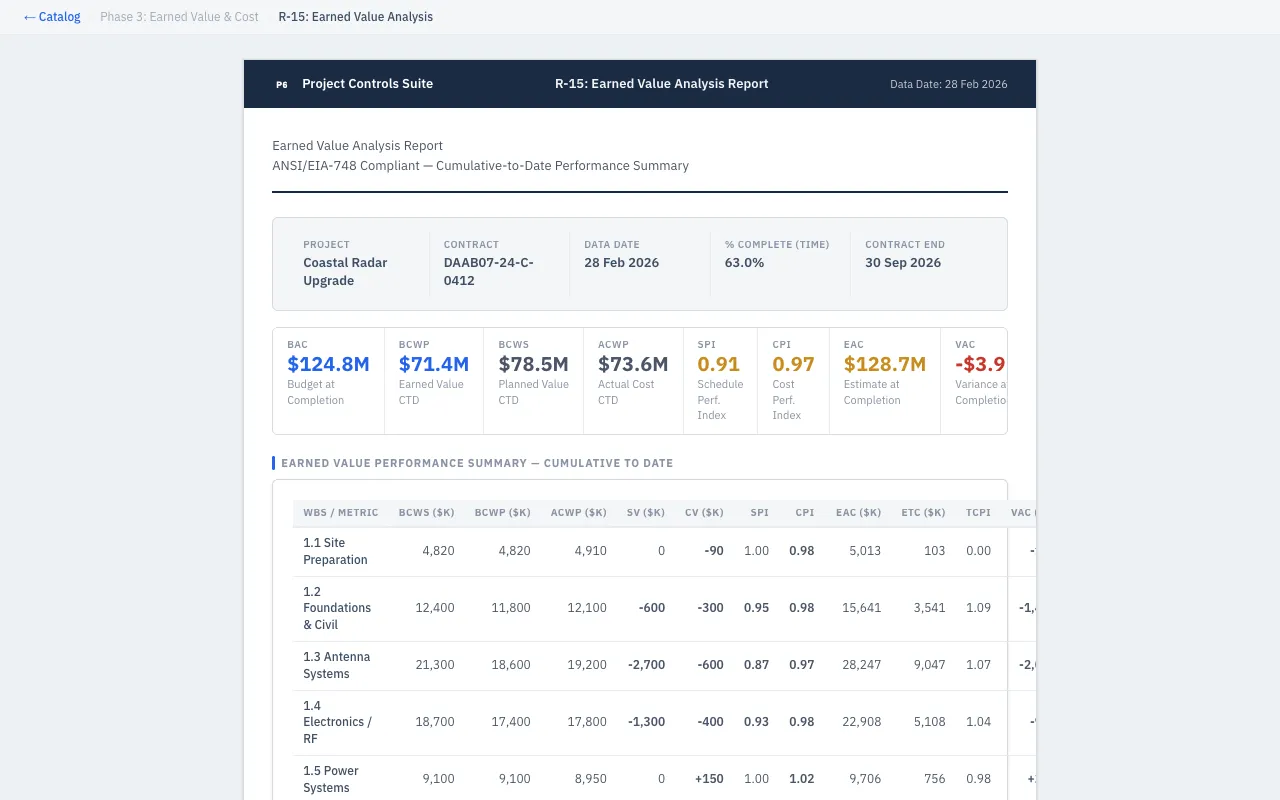Screen dimensions: 1280x800
Task: Click the VAC -$3.9M variance tile
Action: coord(975,380)
